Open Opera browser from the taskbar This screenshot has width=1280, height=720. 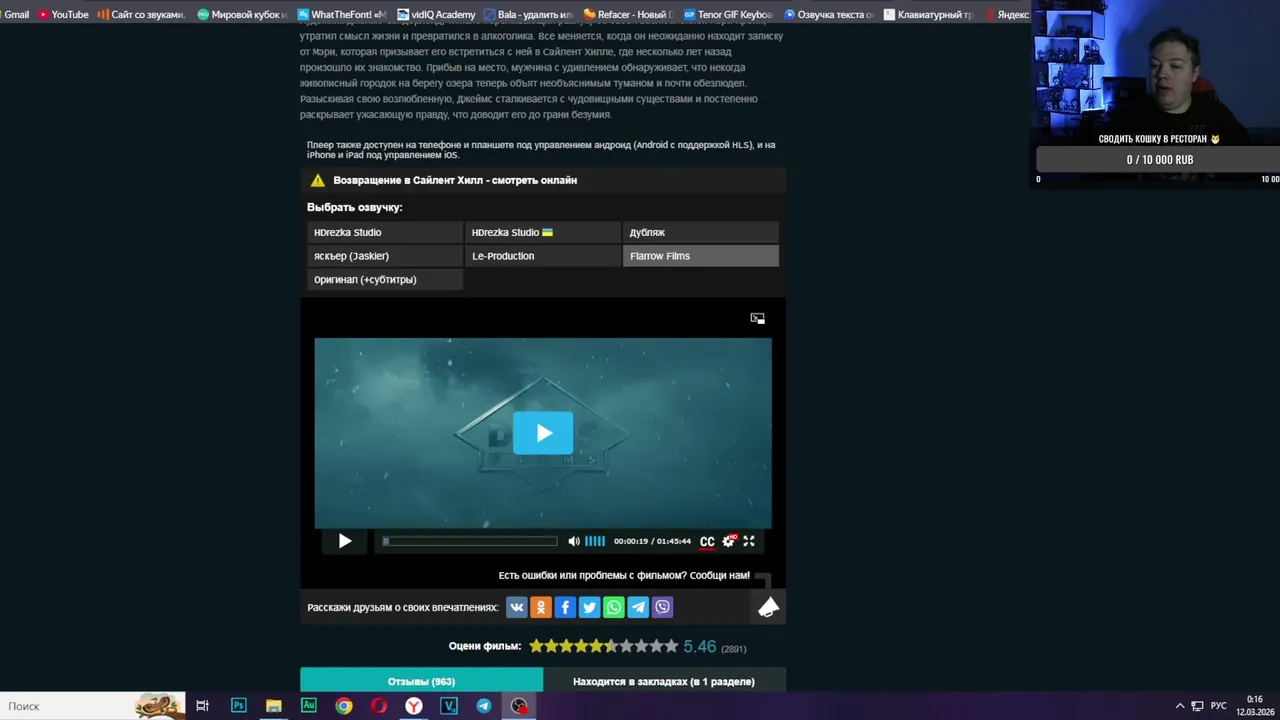(378, 706)
